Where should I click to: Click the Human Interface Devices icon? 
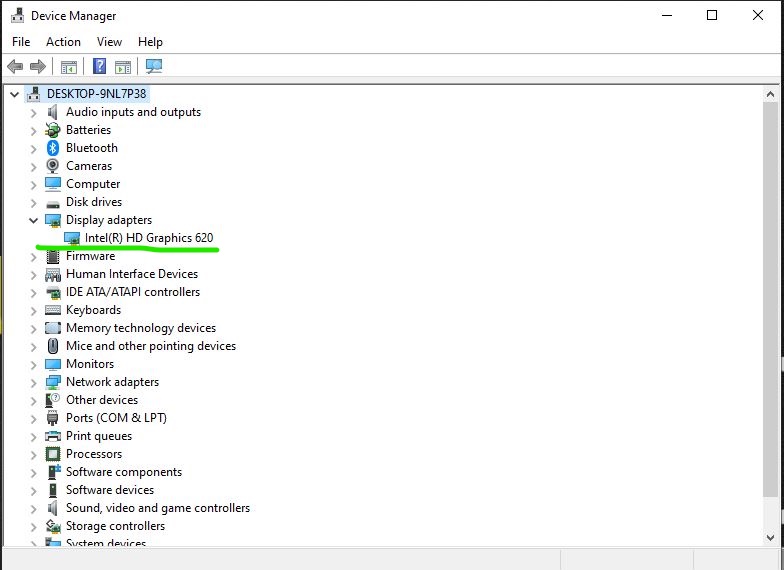[52, 274]
